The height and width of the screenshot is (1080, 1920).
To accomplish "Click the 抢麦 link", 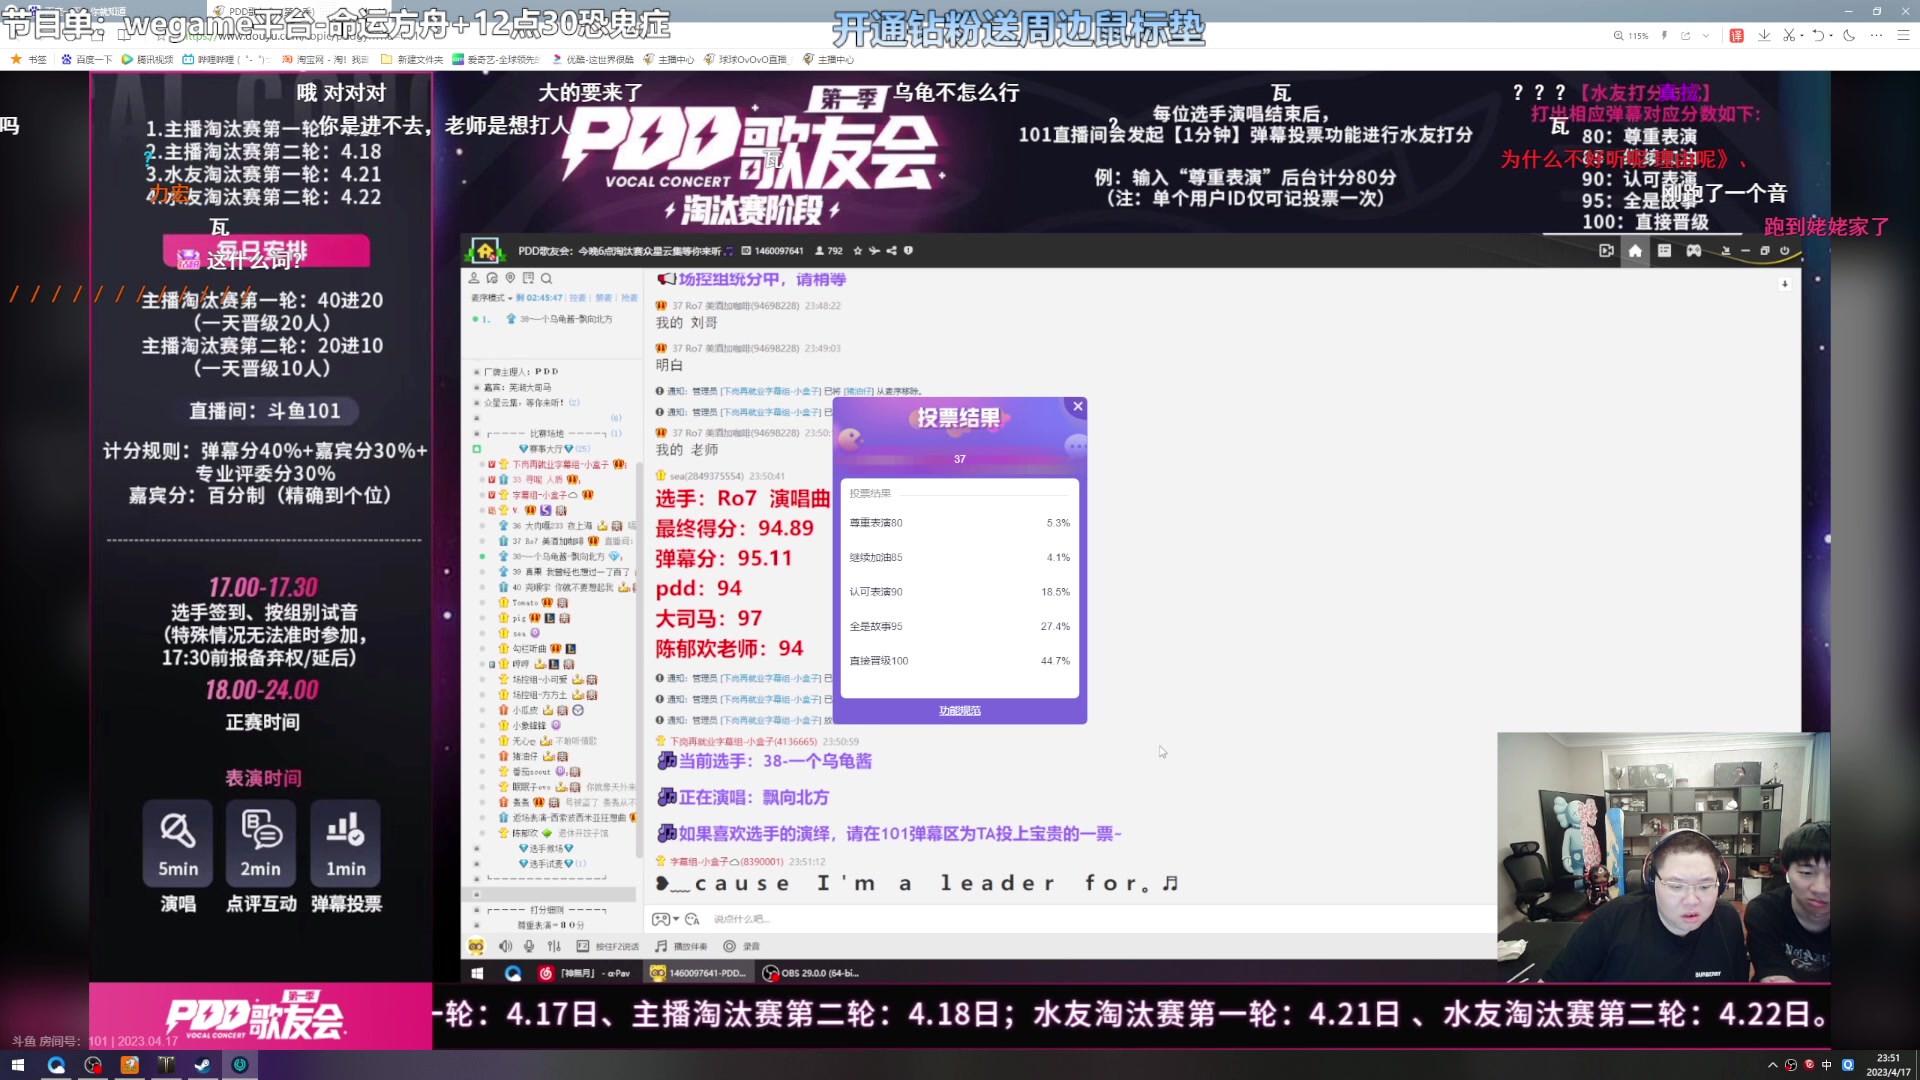I will pos(629,298).
